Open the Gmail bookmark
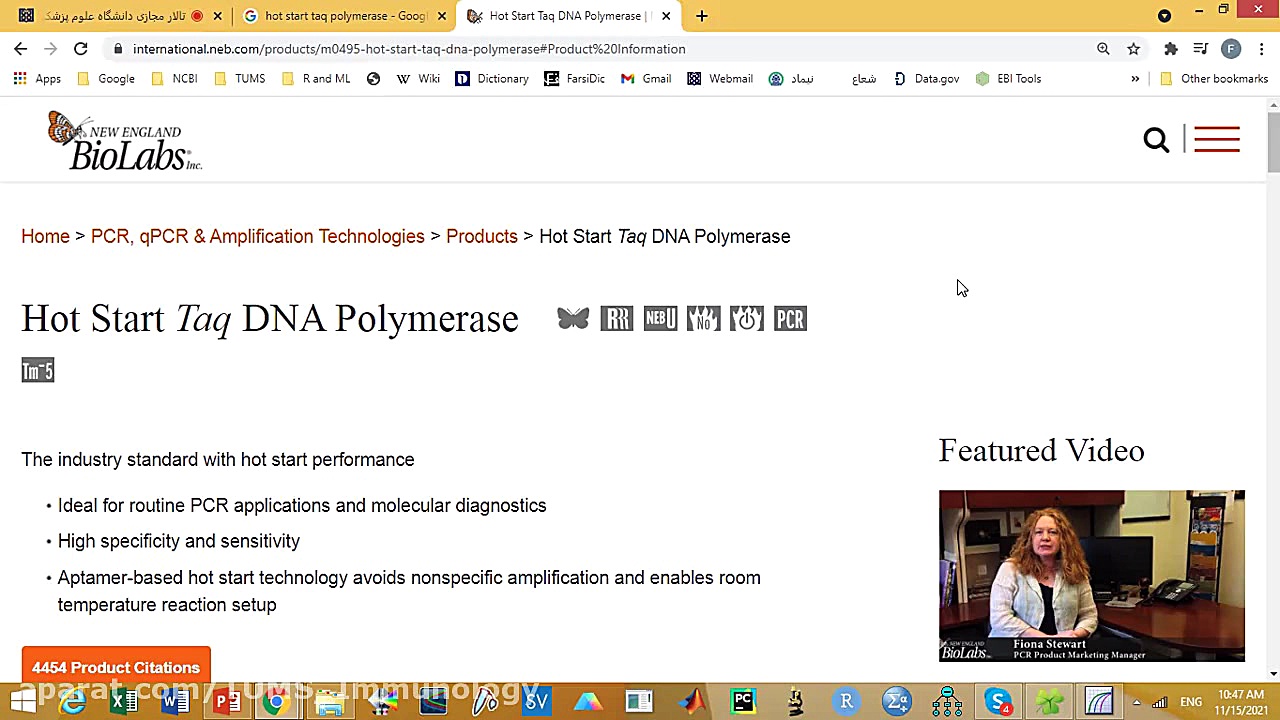1280x720 pixels. click(x=646, y=78)
